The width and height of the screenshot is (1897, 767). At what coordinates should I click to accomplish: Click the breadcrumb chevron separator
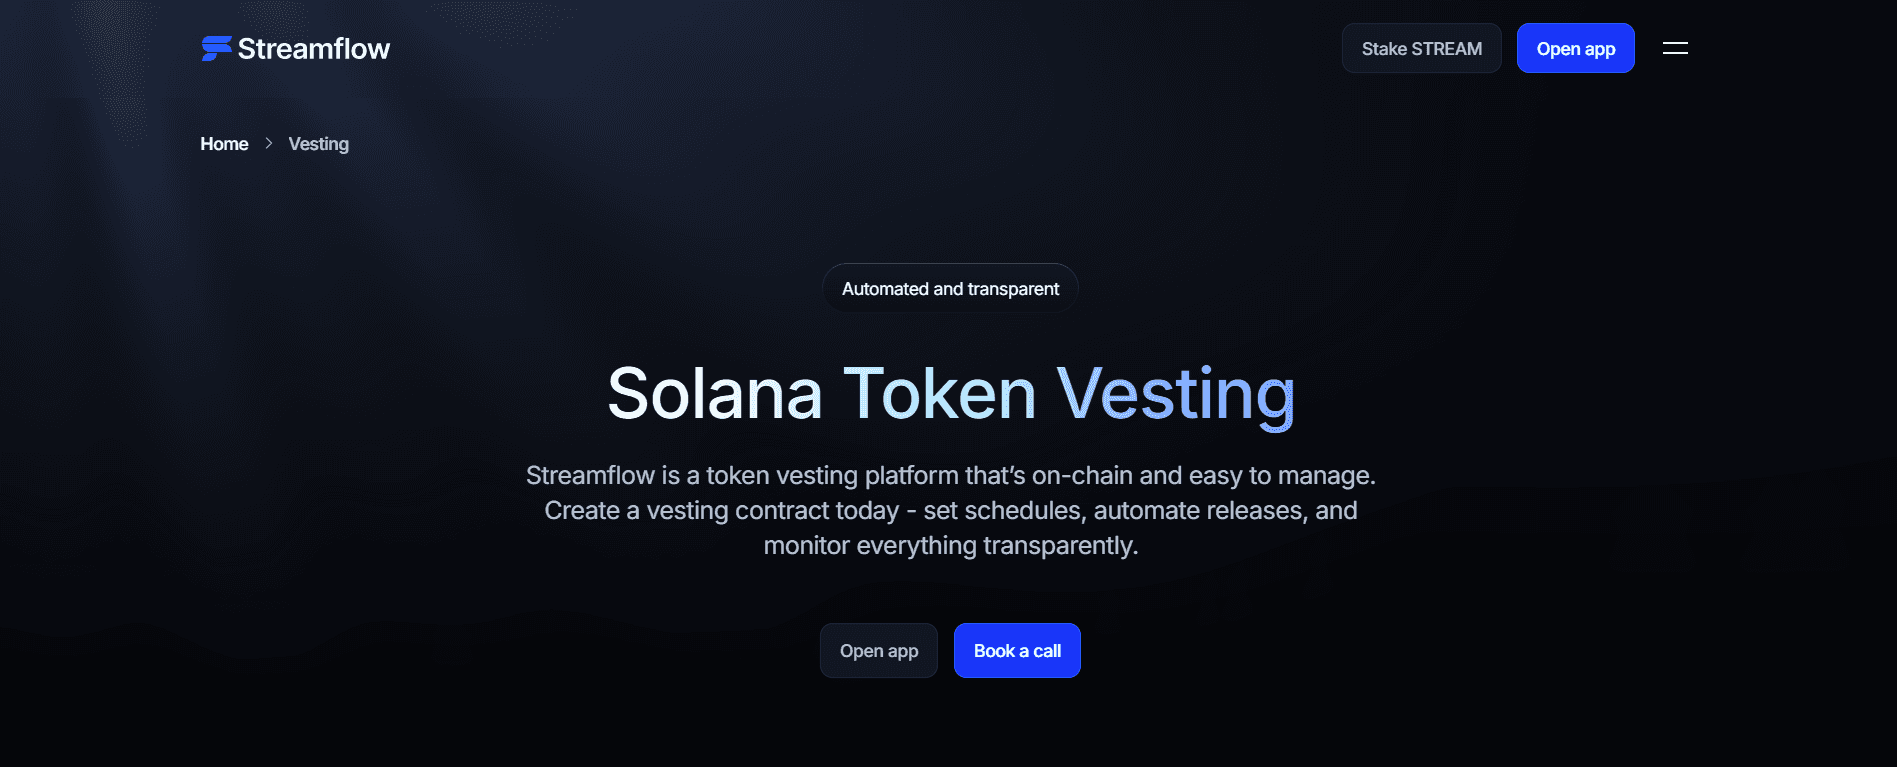(268, 144)
